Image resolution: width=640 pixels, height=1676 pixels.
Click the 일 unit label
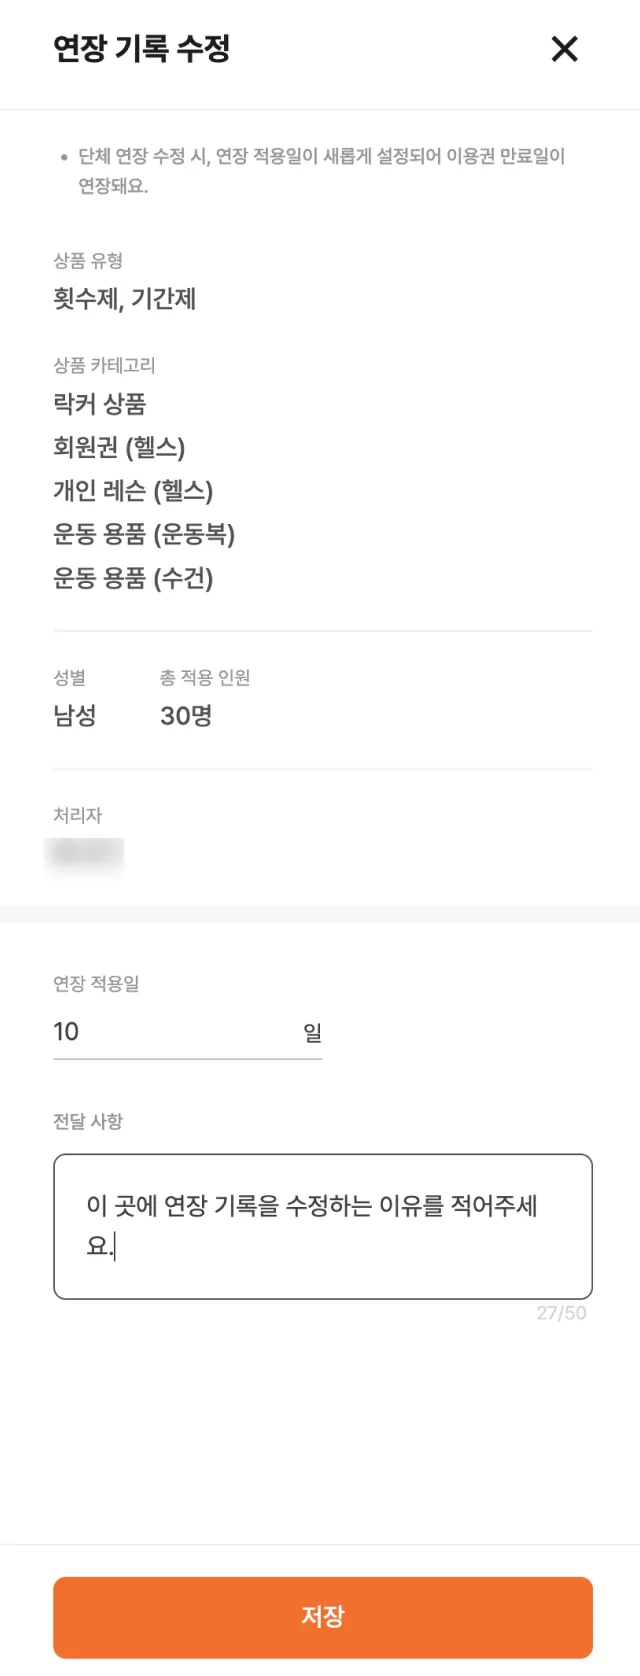click(x=312, y=1033)
